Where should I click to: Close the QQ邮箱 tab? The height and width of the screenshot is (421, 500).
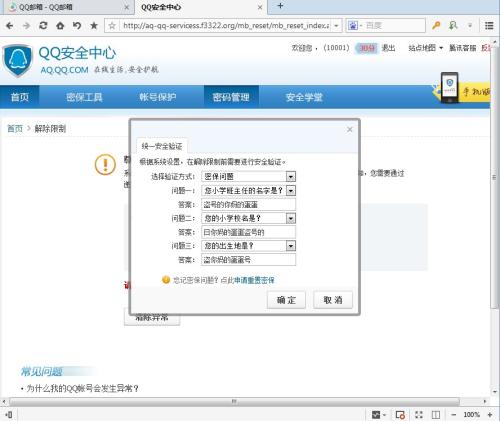pos(127,7)
